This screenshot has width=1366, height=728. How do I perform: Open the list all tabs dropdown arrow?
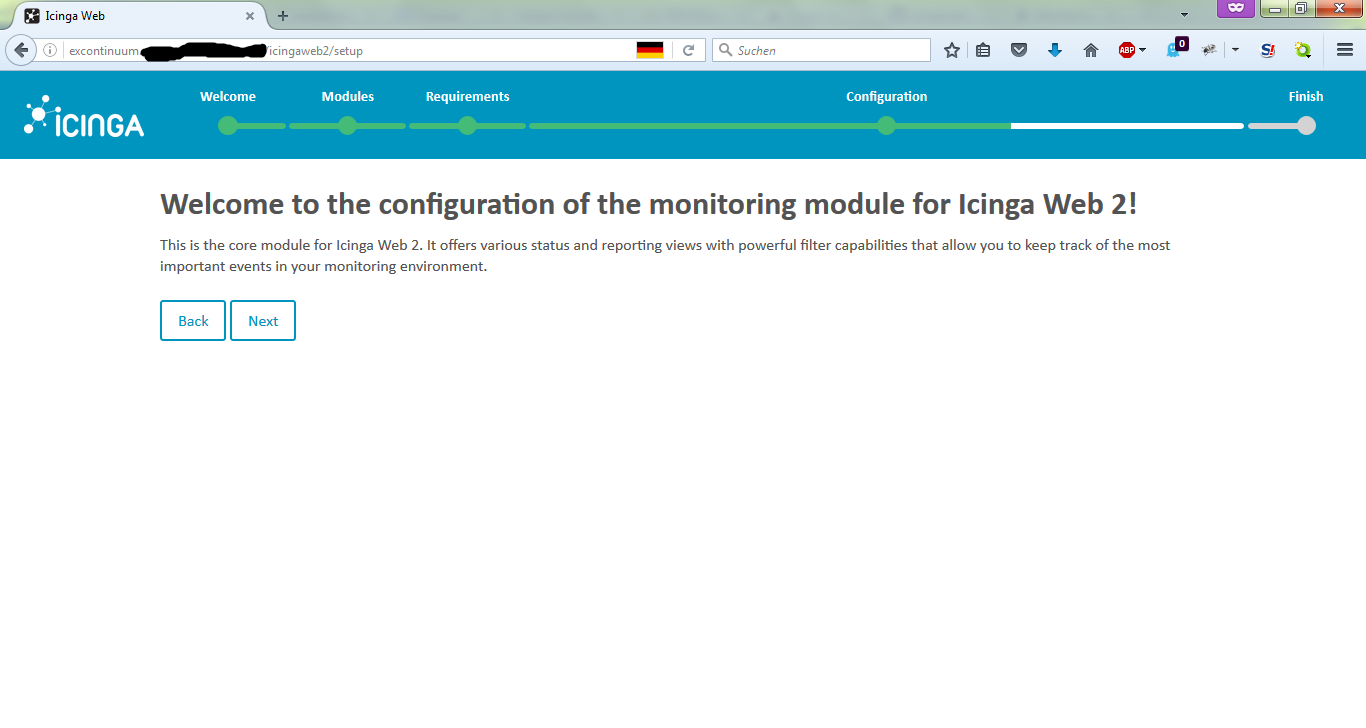1185,15
